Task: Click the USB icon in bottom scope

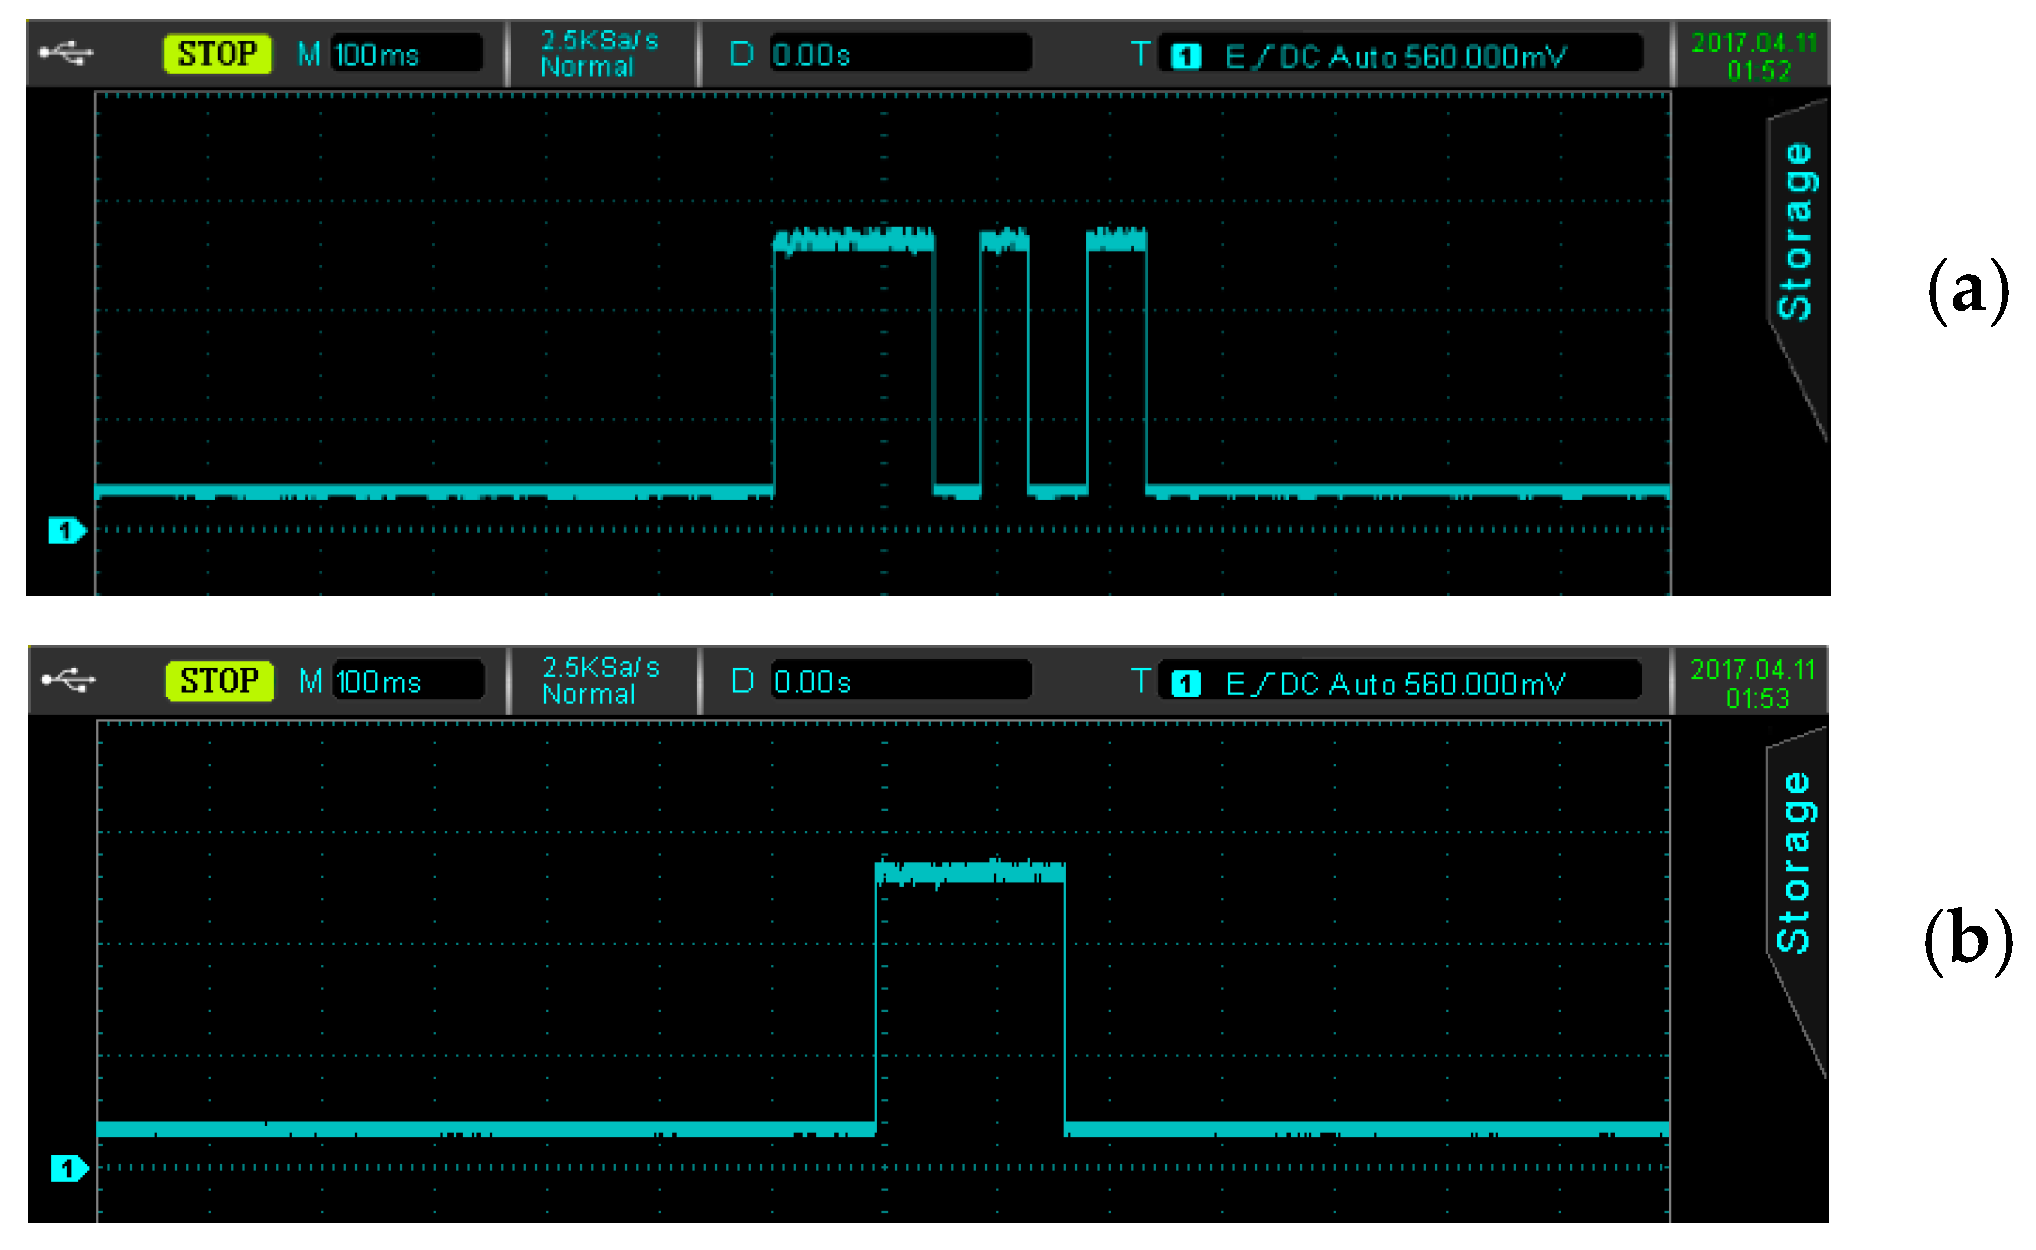Action: point(68,680)
